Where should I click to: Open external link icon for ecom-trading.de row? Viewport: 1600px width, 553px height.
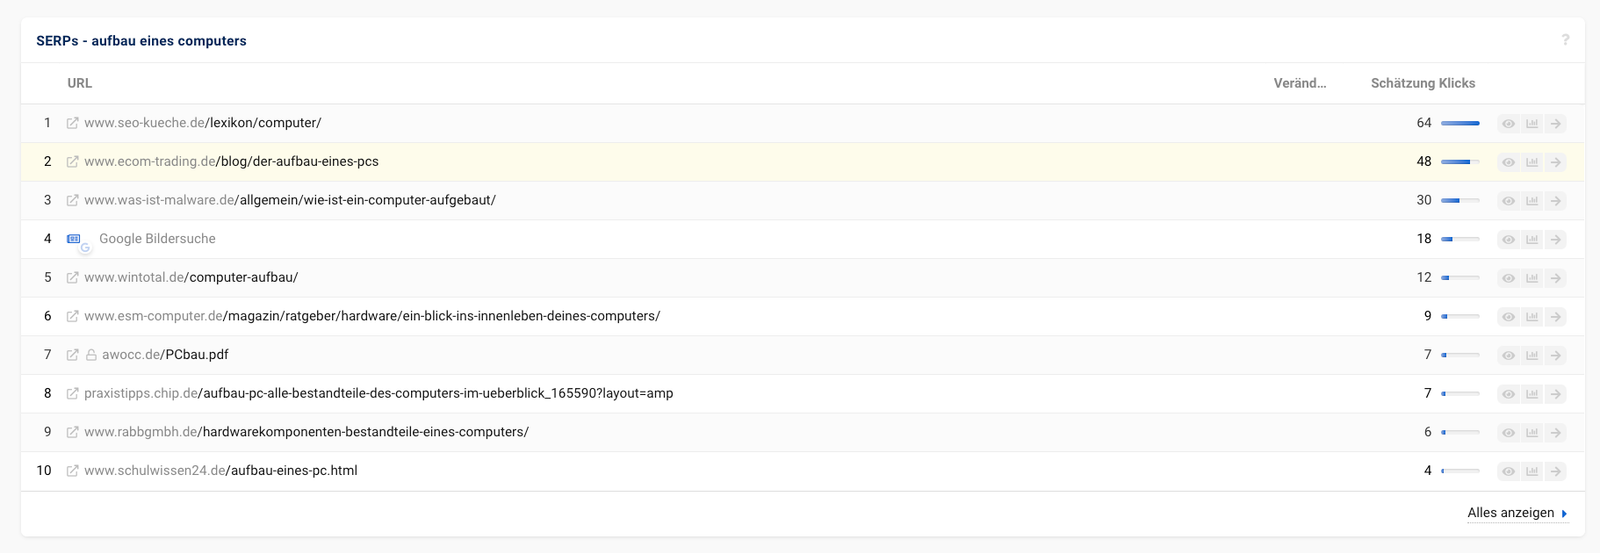pyautogui.click(x=72, y=162)
